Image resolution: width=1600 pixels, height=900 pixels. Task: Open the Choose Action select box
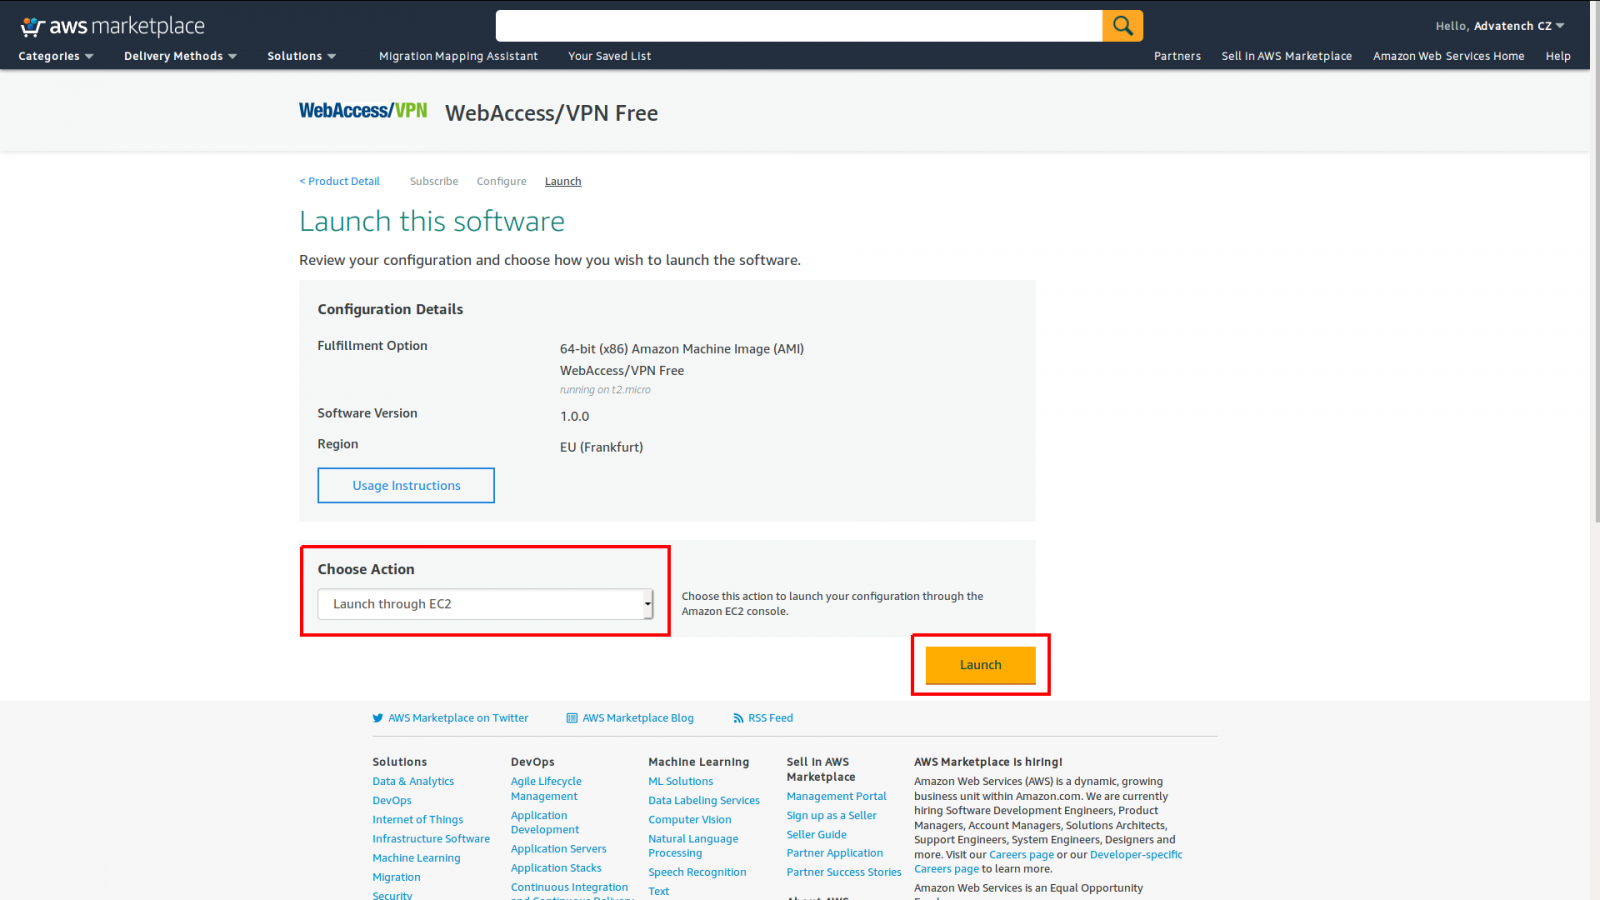tap(485, 604)
